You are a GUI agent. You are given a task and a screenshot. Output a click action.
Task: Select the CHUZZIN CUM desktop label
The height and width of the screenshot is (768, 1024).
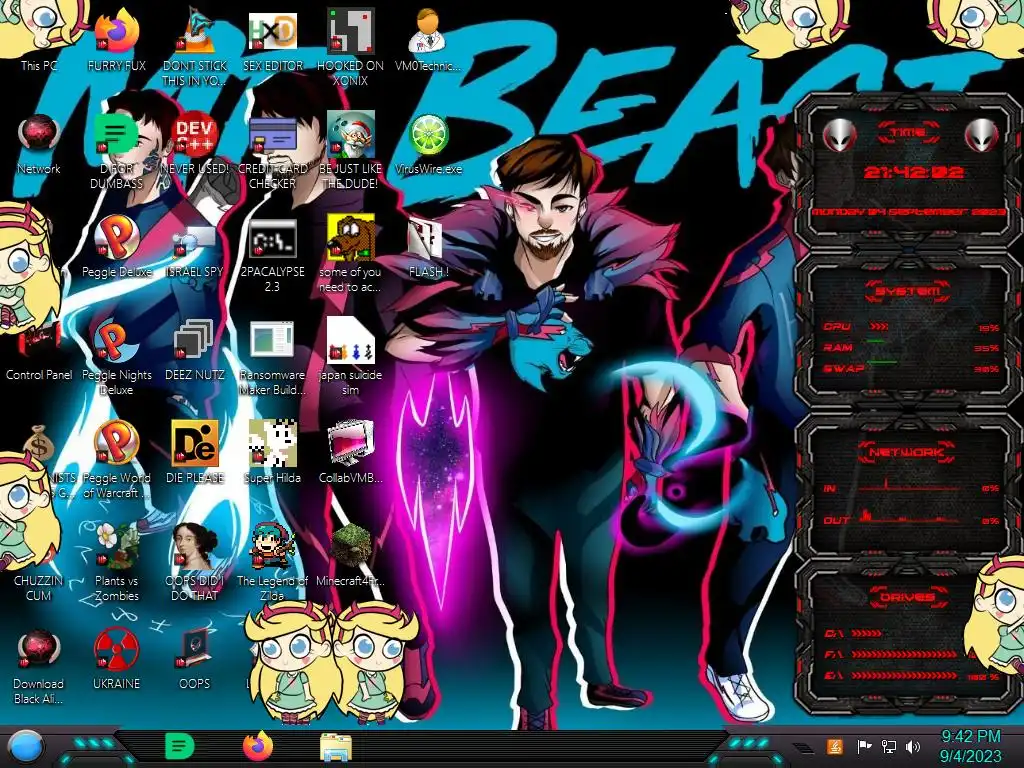pos(38,588)
